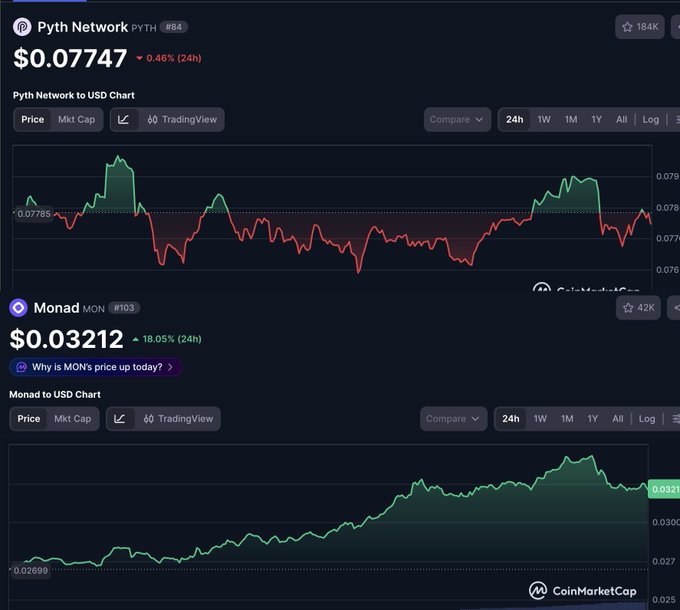Screen dimensions: 680x610
Task: Open Compare dropdown on Pyth chart
Action: click(457, 120)
